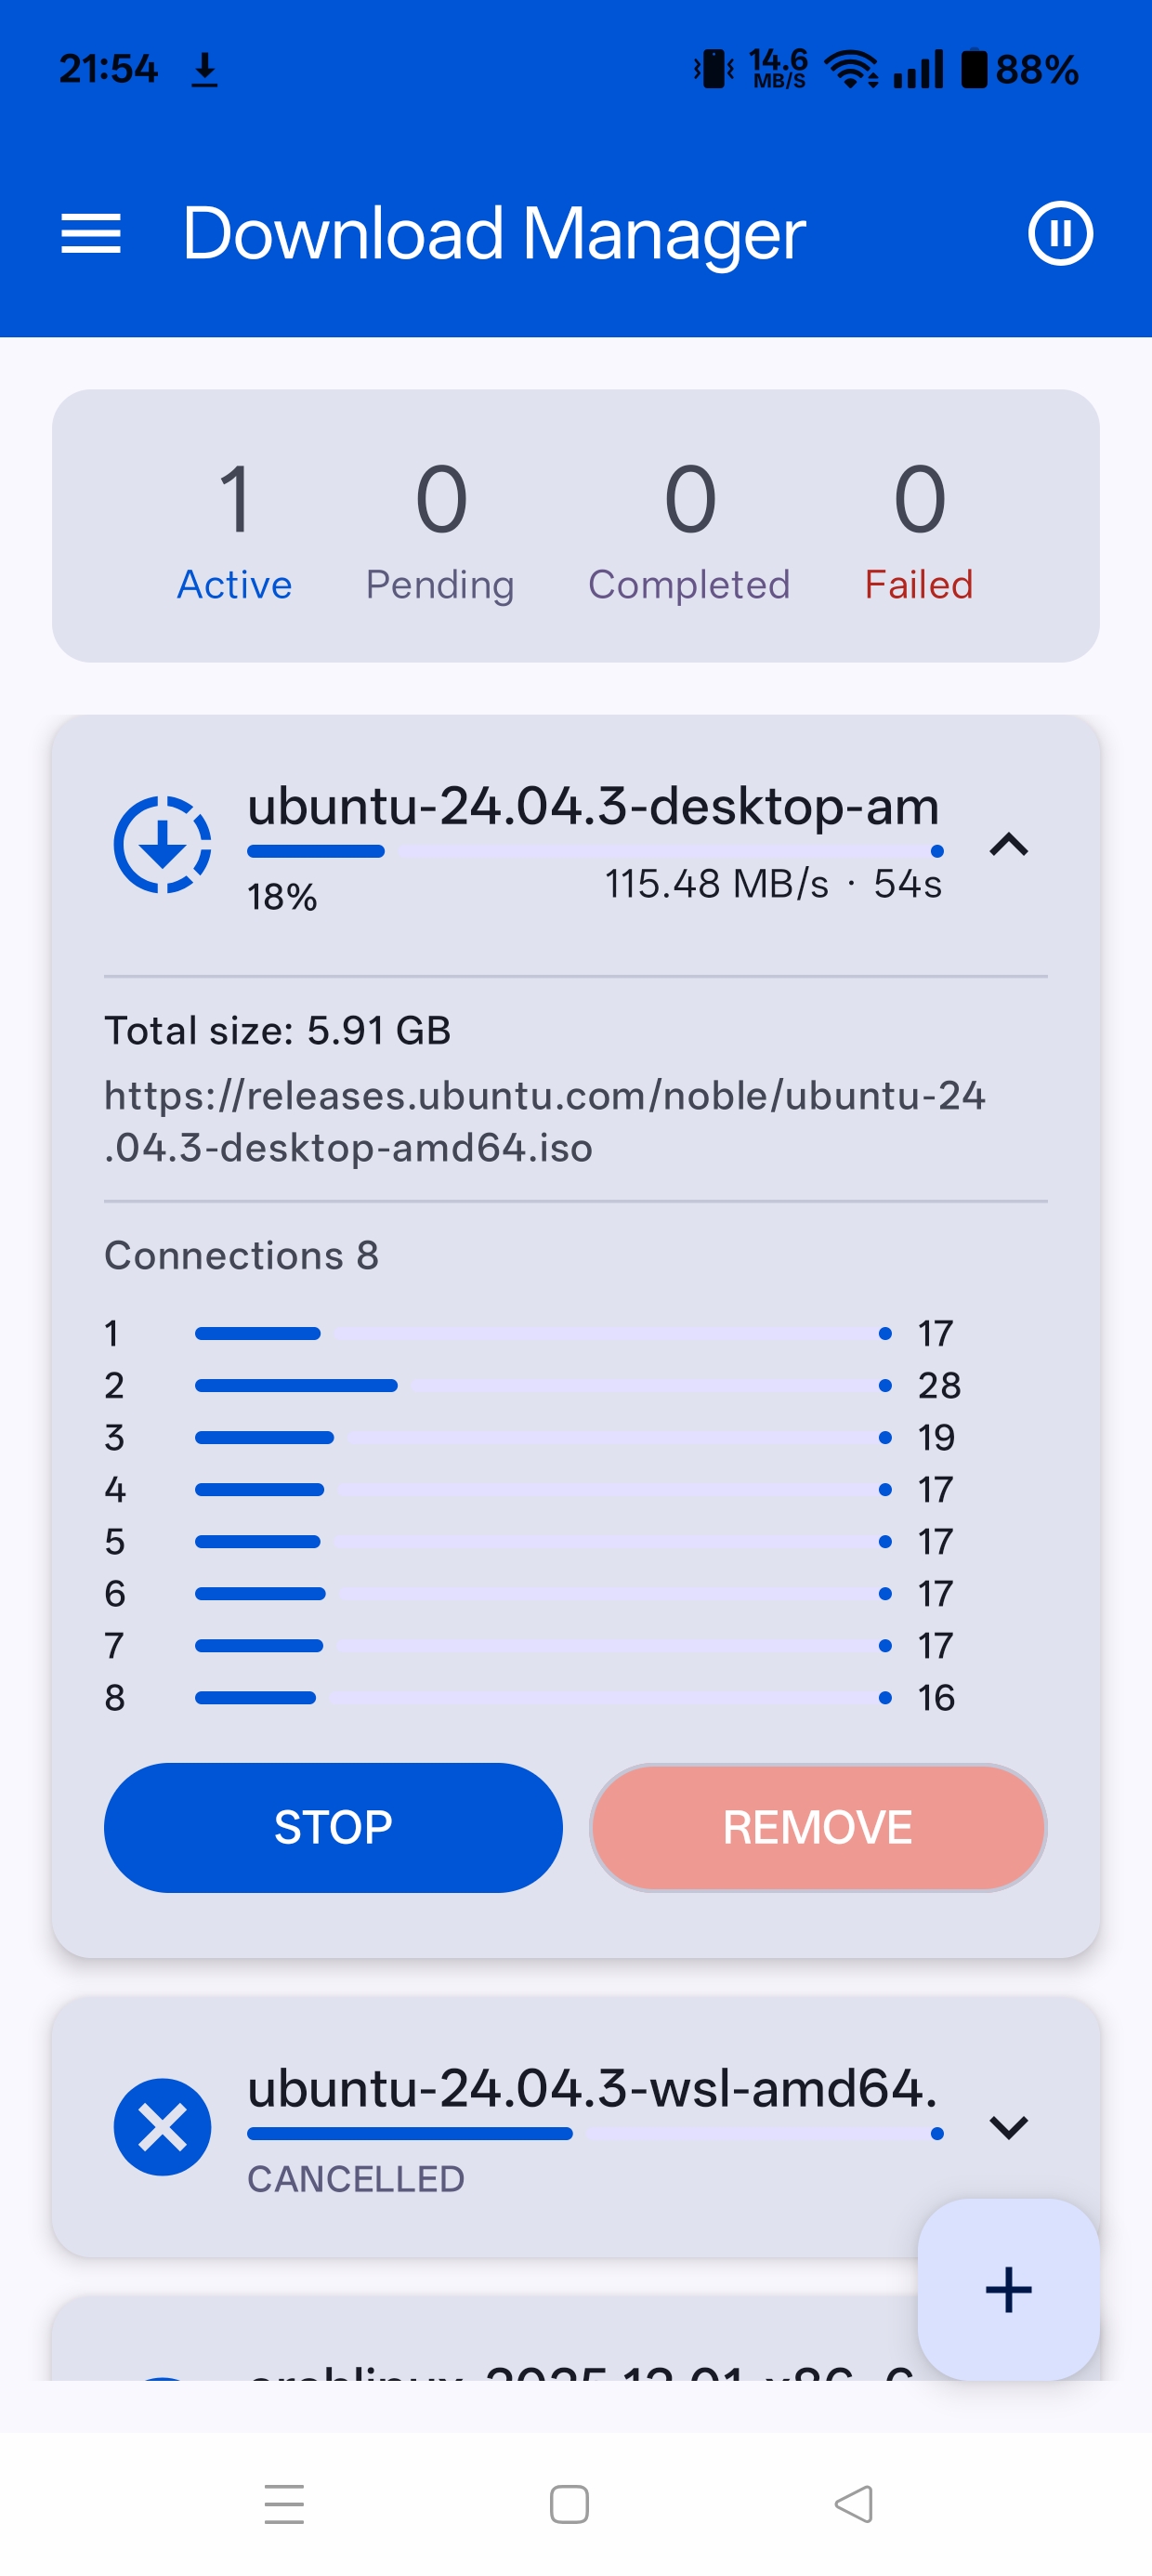Tap the Android back navigation icon
1152x2576 pixels.
pyautogui.click(x=853, y=2504)
